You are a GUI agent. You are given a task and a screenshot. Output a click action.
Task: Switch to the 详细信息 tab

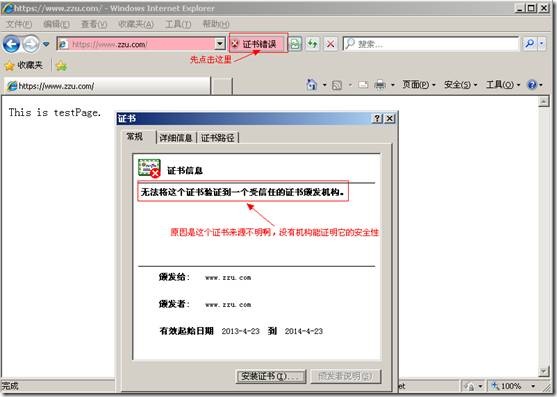tap(176, 138)
